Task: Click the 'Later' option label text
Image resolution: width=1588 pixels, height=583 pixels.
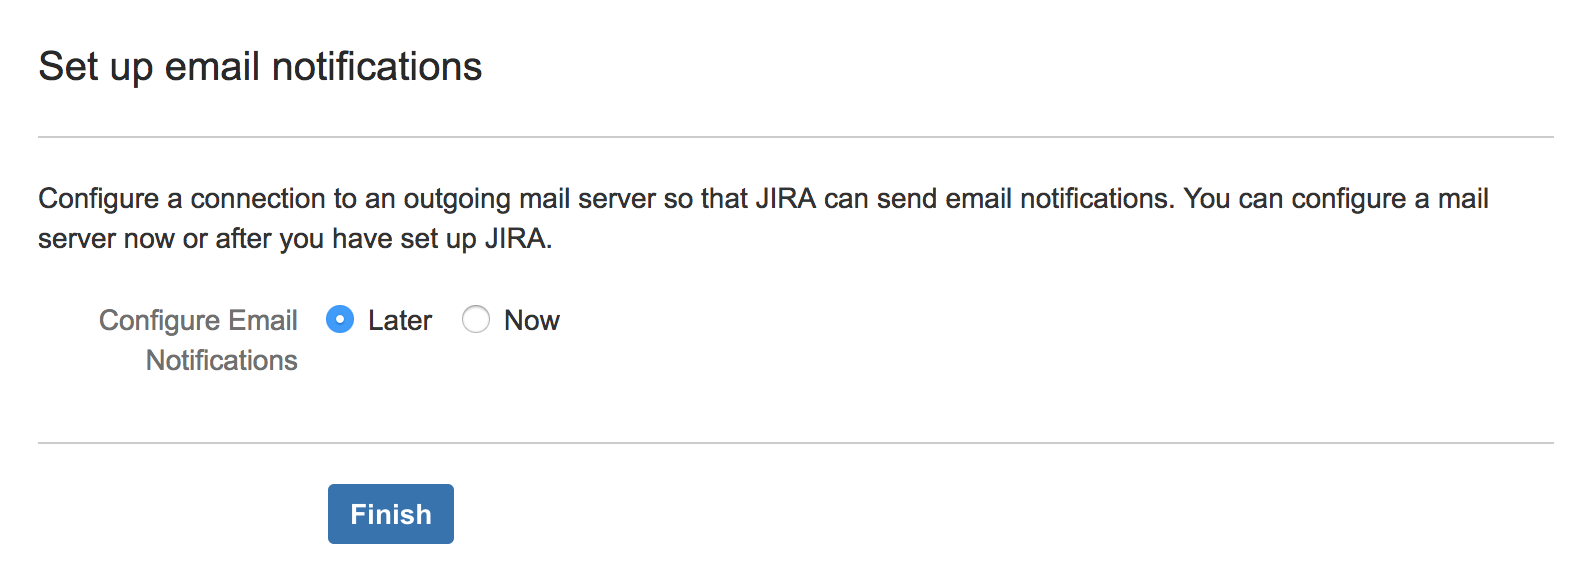Action: tap(400, 320)
